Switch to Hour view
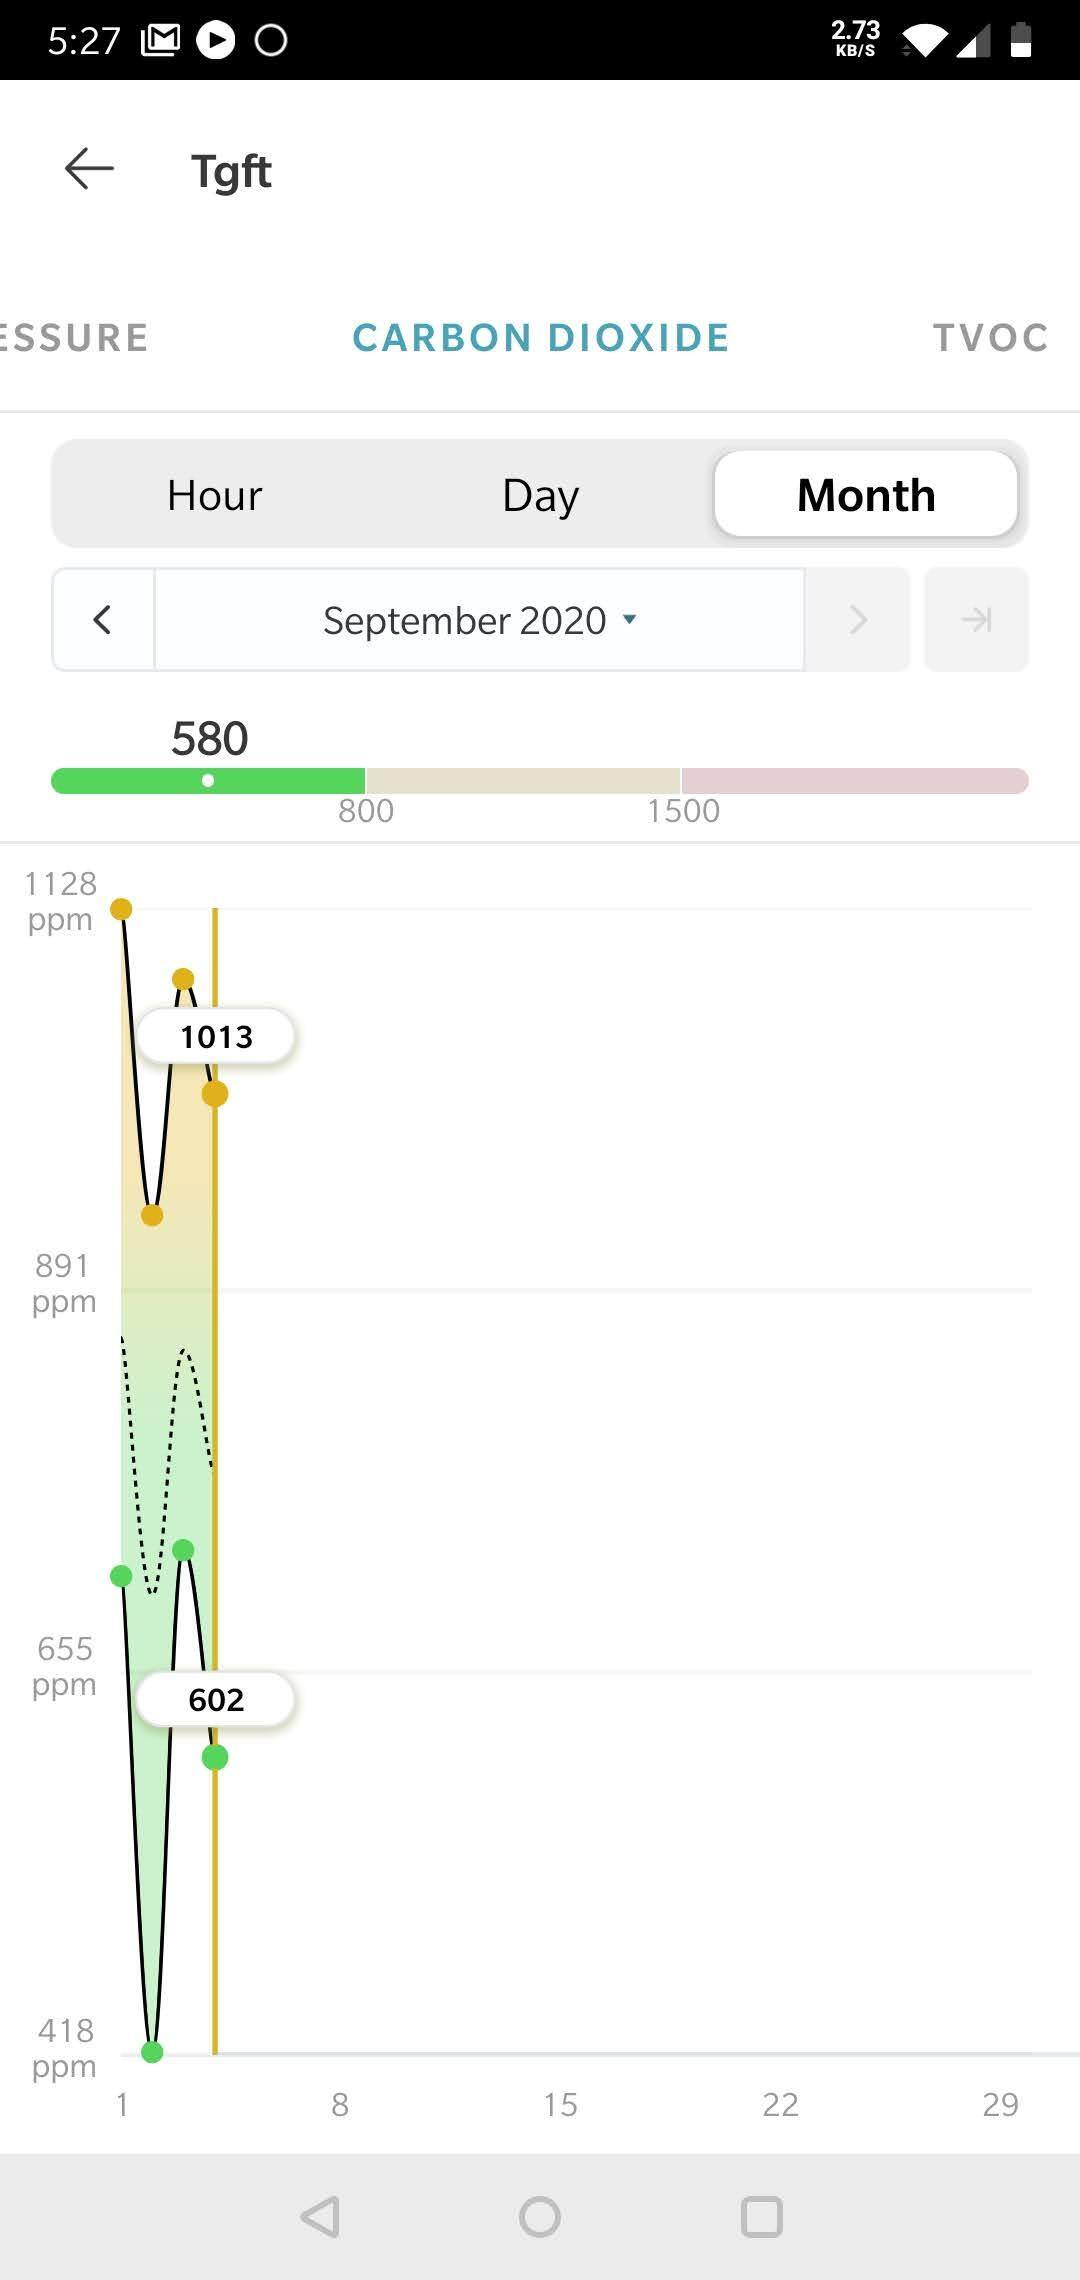The width and height of the screenshot is (1080, 2280). tap(214, 495)
